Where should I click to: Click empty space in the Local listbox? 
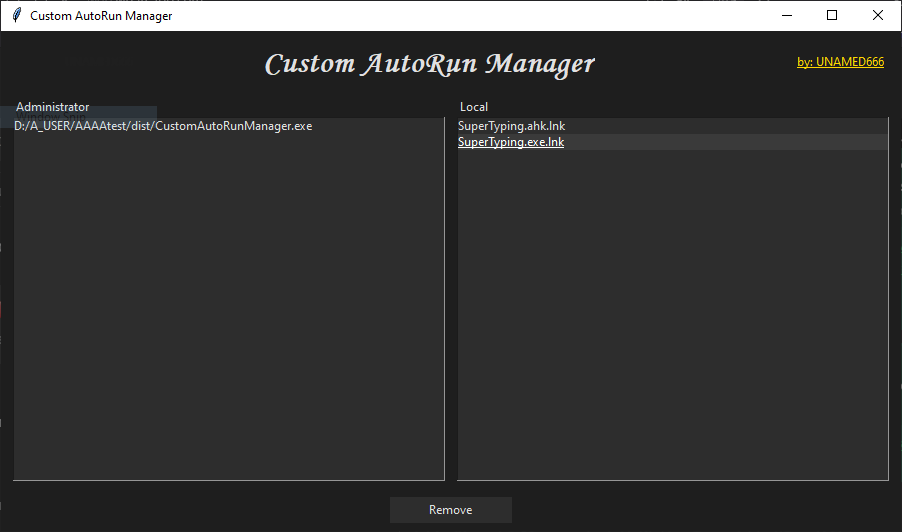pyautogui.click(x=672, y=320)
